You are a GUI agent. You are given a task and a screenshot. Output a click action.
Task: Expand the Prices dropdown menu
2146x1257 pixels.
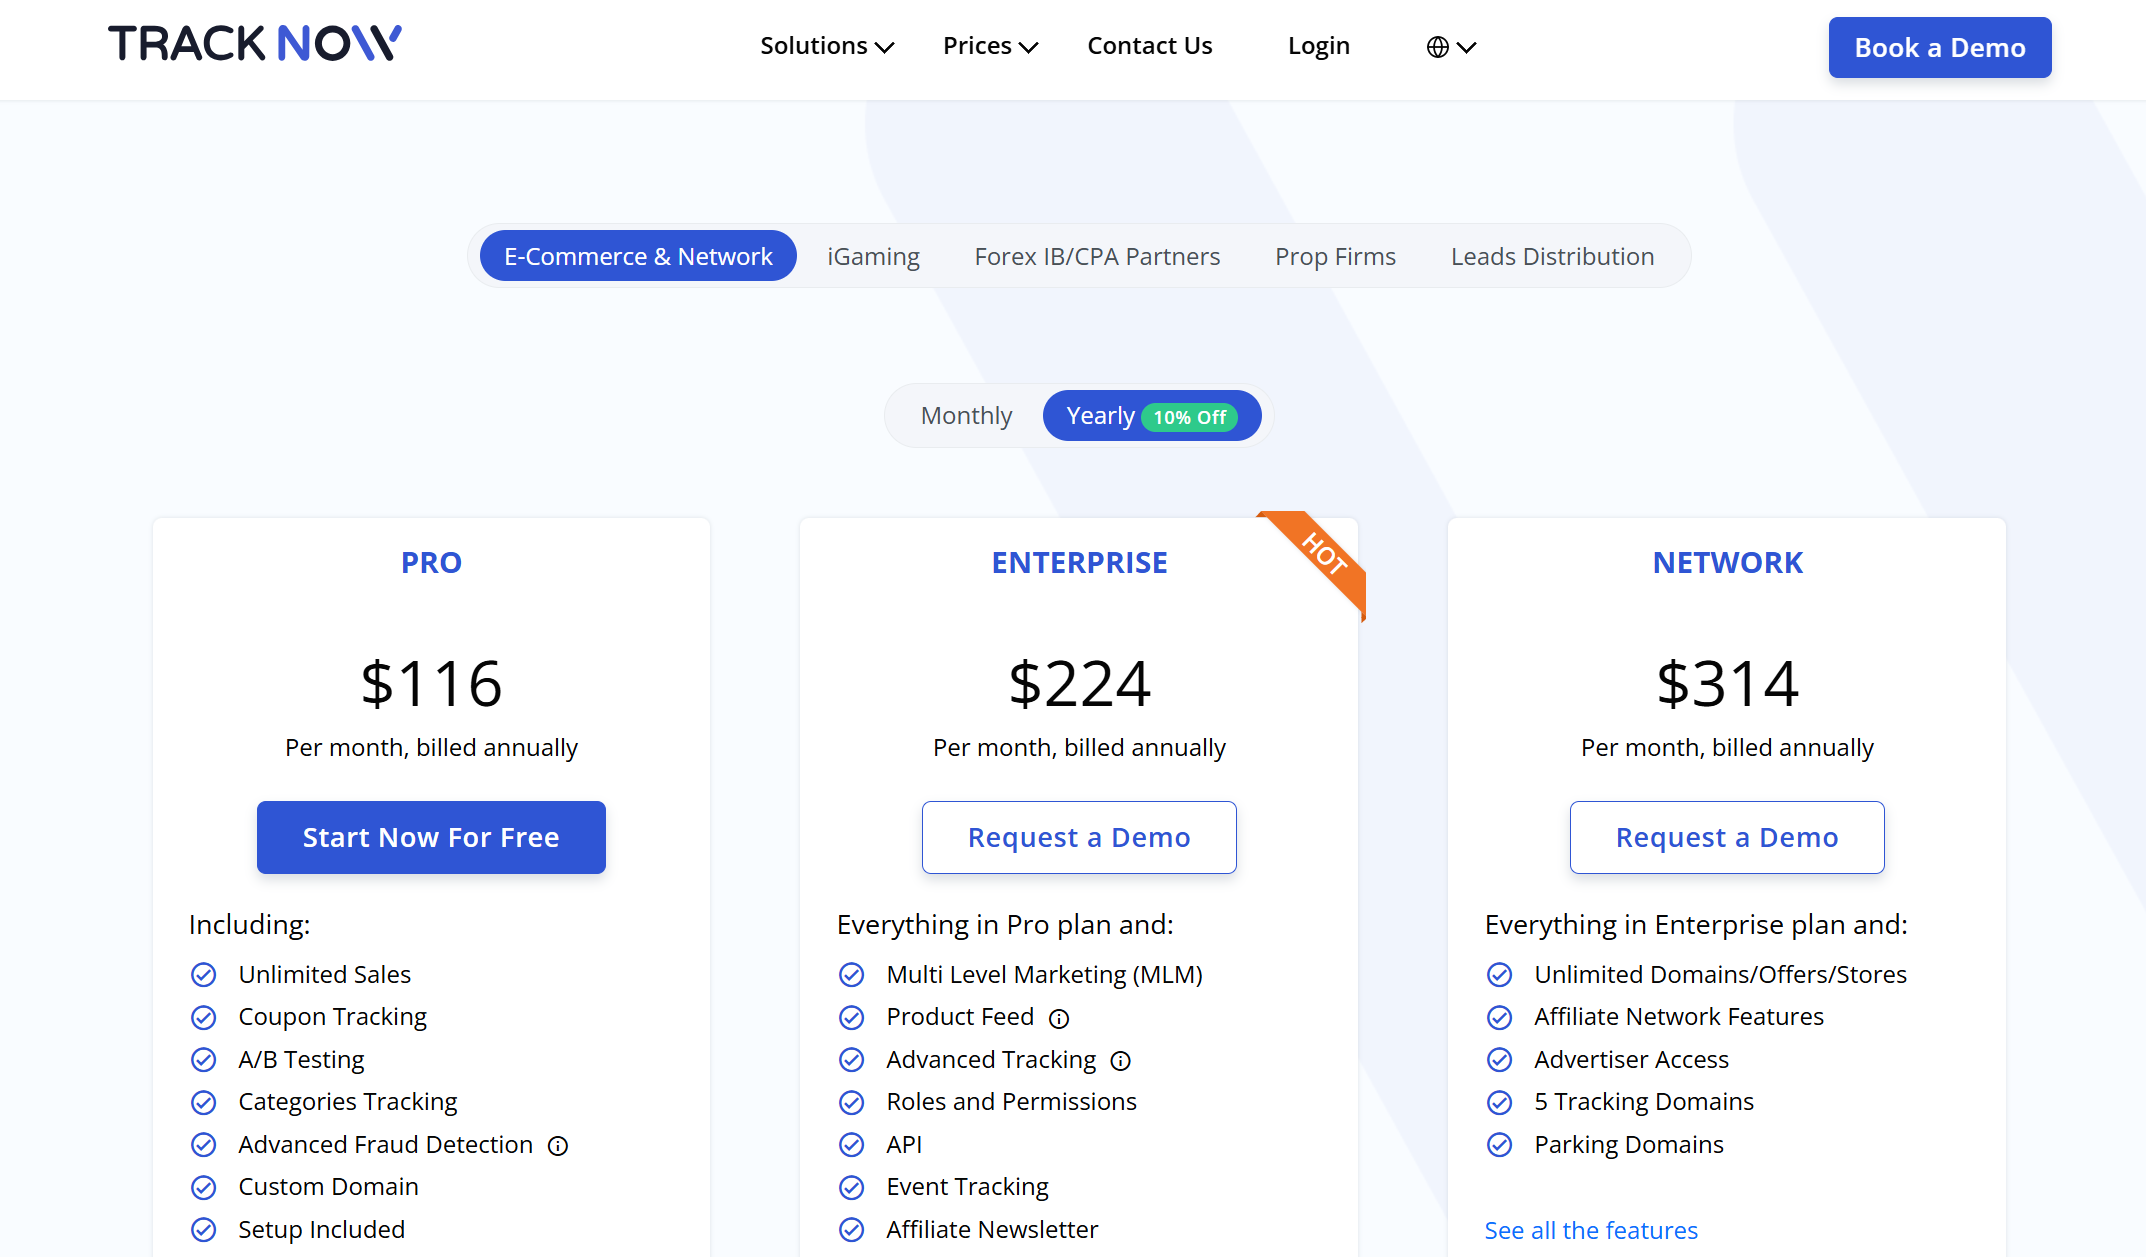pyautogui.click(x=990, y=46)
